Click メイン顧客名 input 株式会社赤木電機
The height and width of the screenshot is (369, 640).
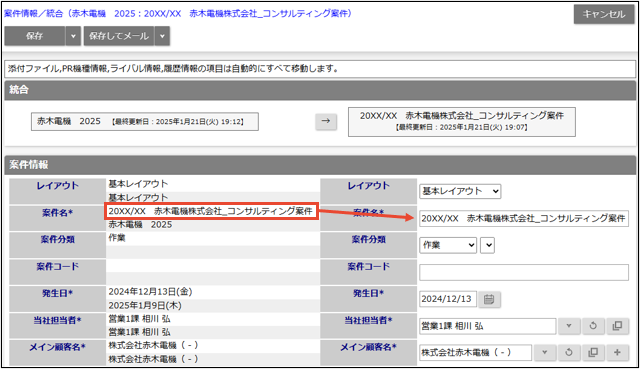(x=475, y=352)
